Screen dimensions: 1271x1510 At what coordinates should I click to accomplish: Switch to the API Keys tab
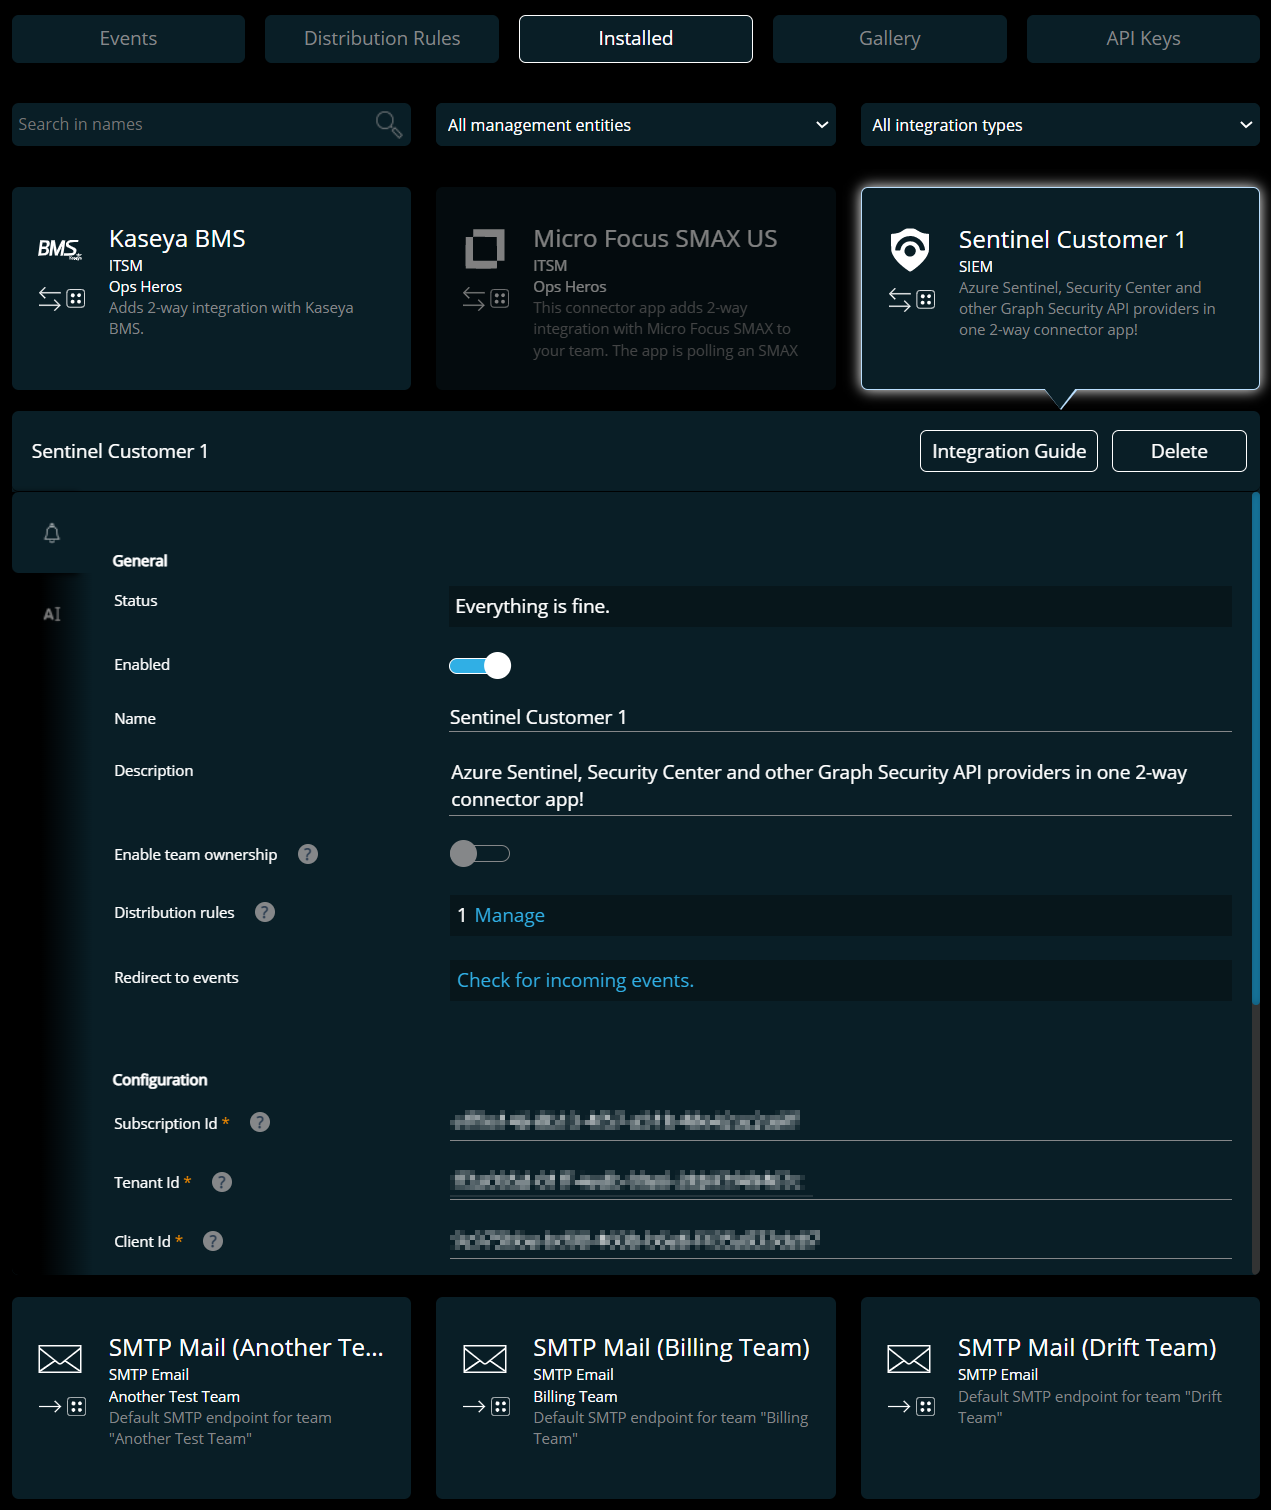click(x=1143, y=39)
